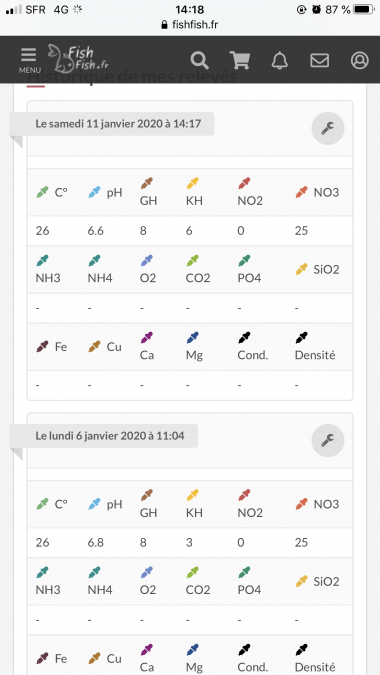This screenshot has height=675, width=380.
Task: Tap the NO3 dropper icon in first reading
Action: (x=302, y=192)
